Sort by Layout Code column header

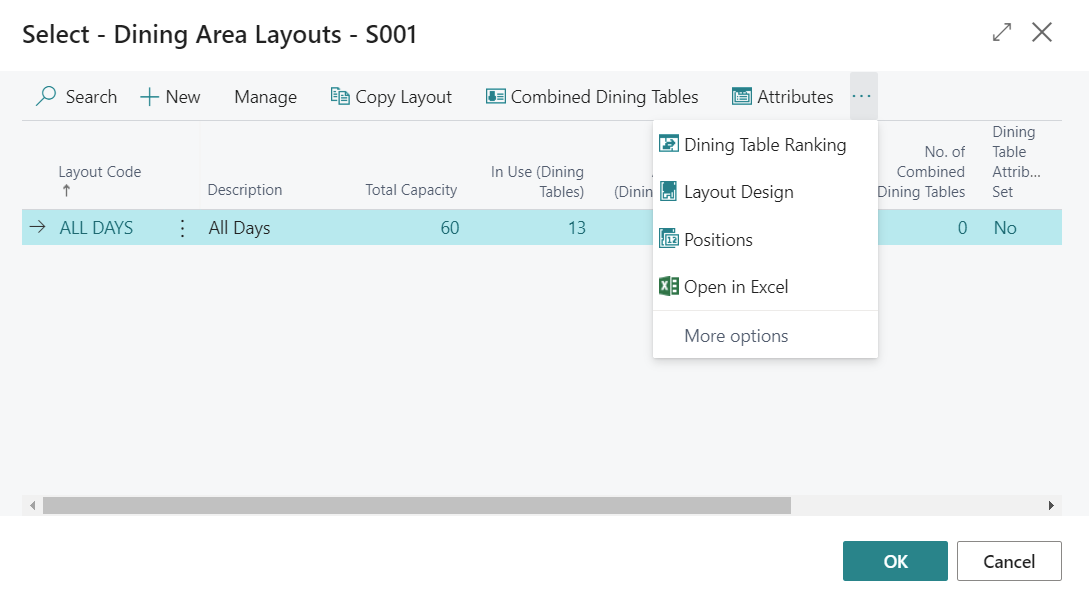(x=99, y=172)
